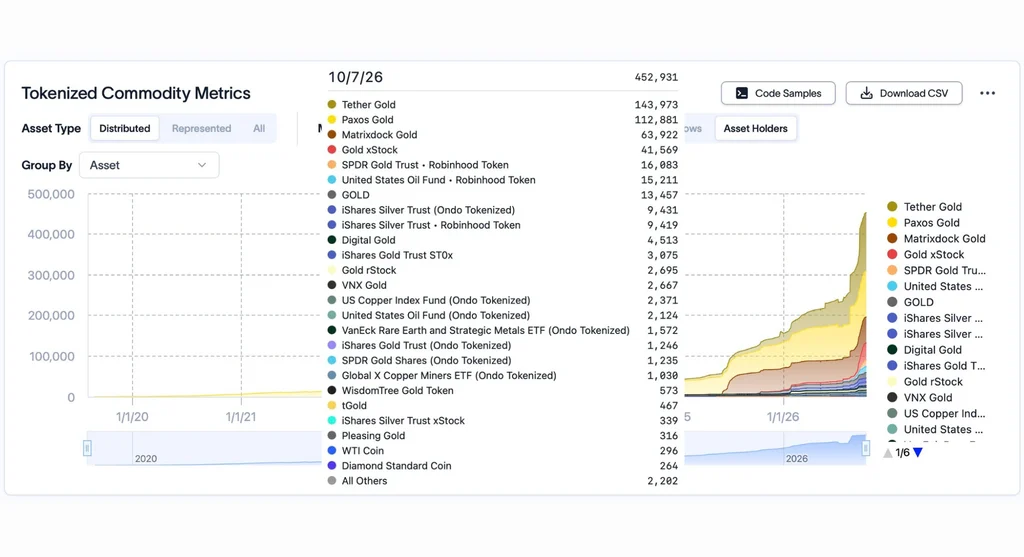Select All asset type
Screen dimensions: 1024x557
tap(259, 129)
